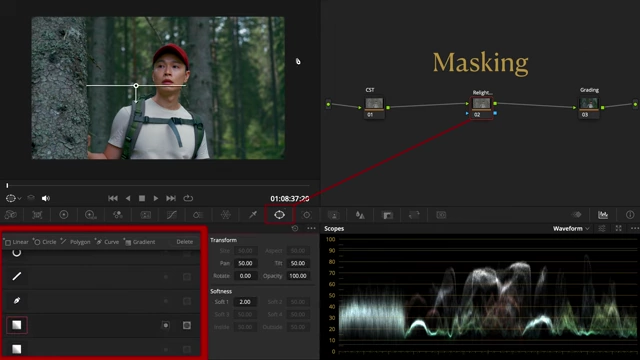
Task: Open the HDR wheels palette
Action: 91,215
